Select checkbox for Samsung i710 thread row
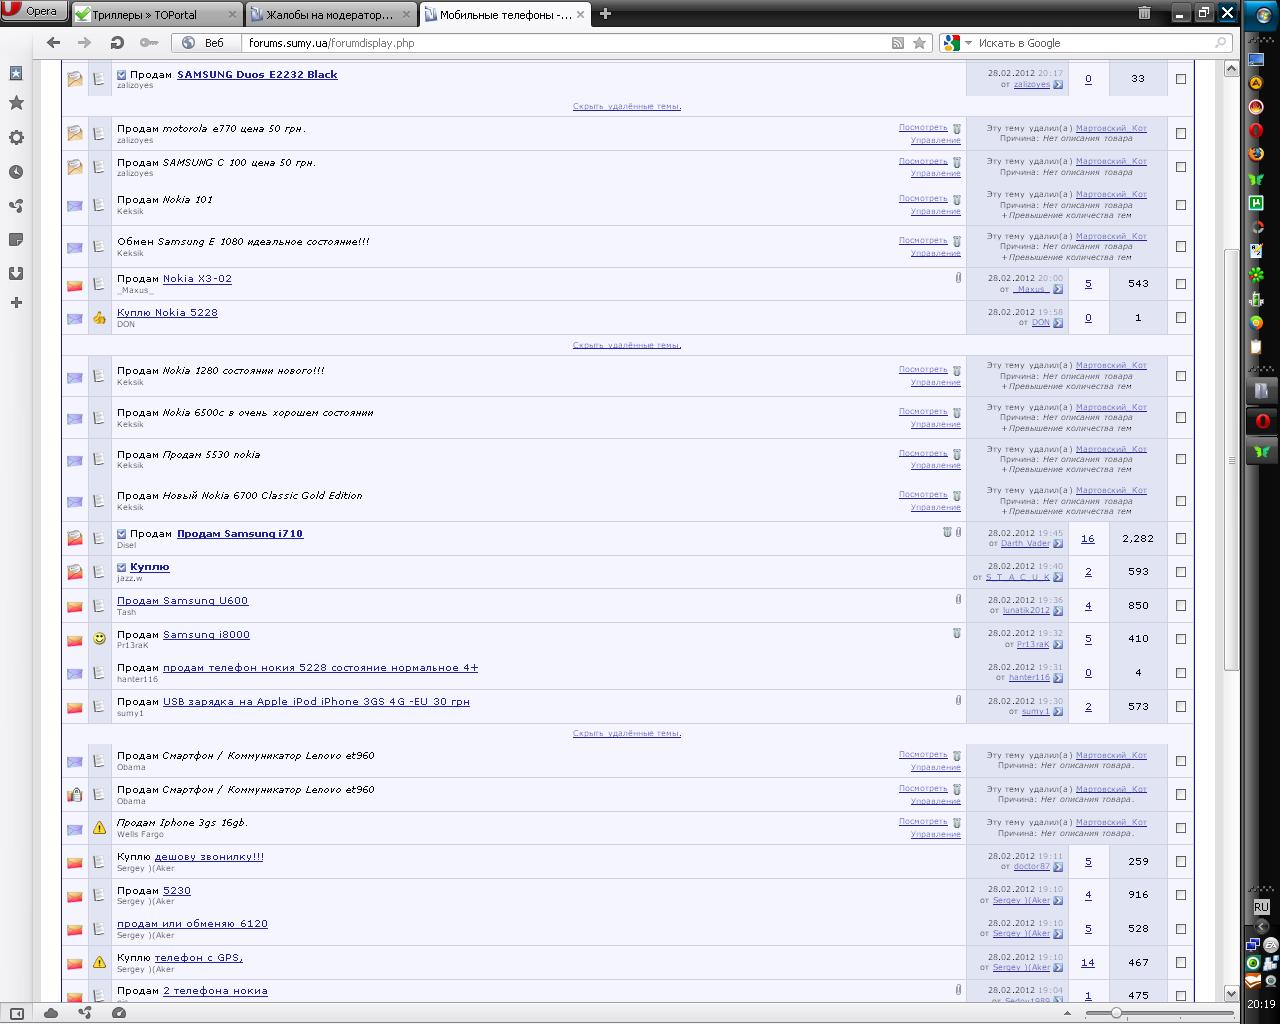This screenshot has height=1024, width=1280. (x=1181, y=538)
